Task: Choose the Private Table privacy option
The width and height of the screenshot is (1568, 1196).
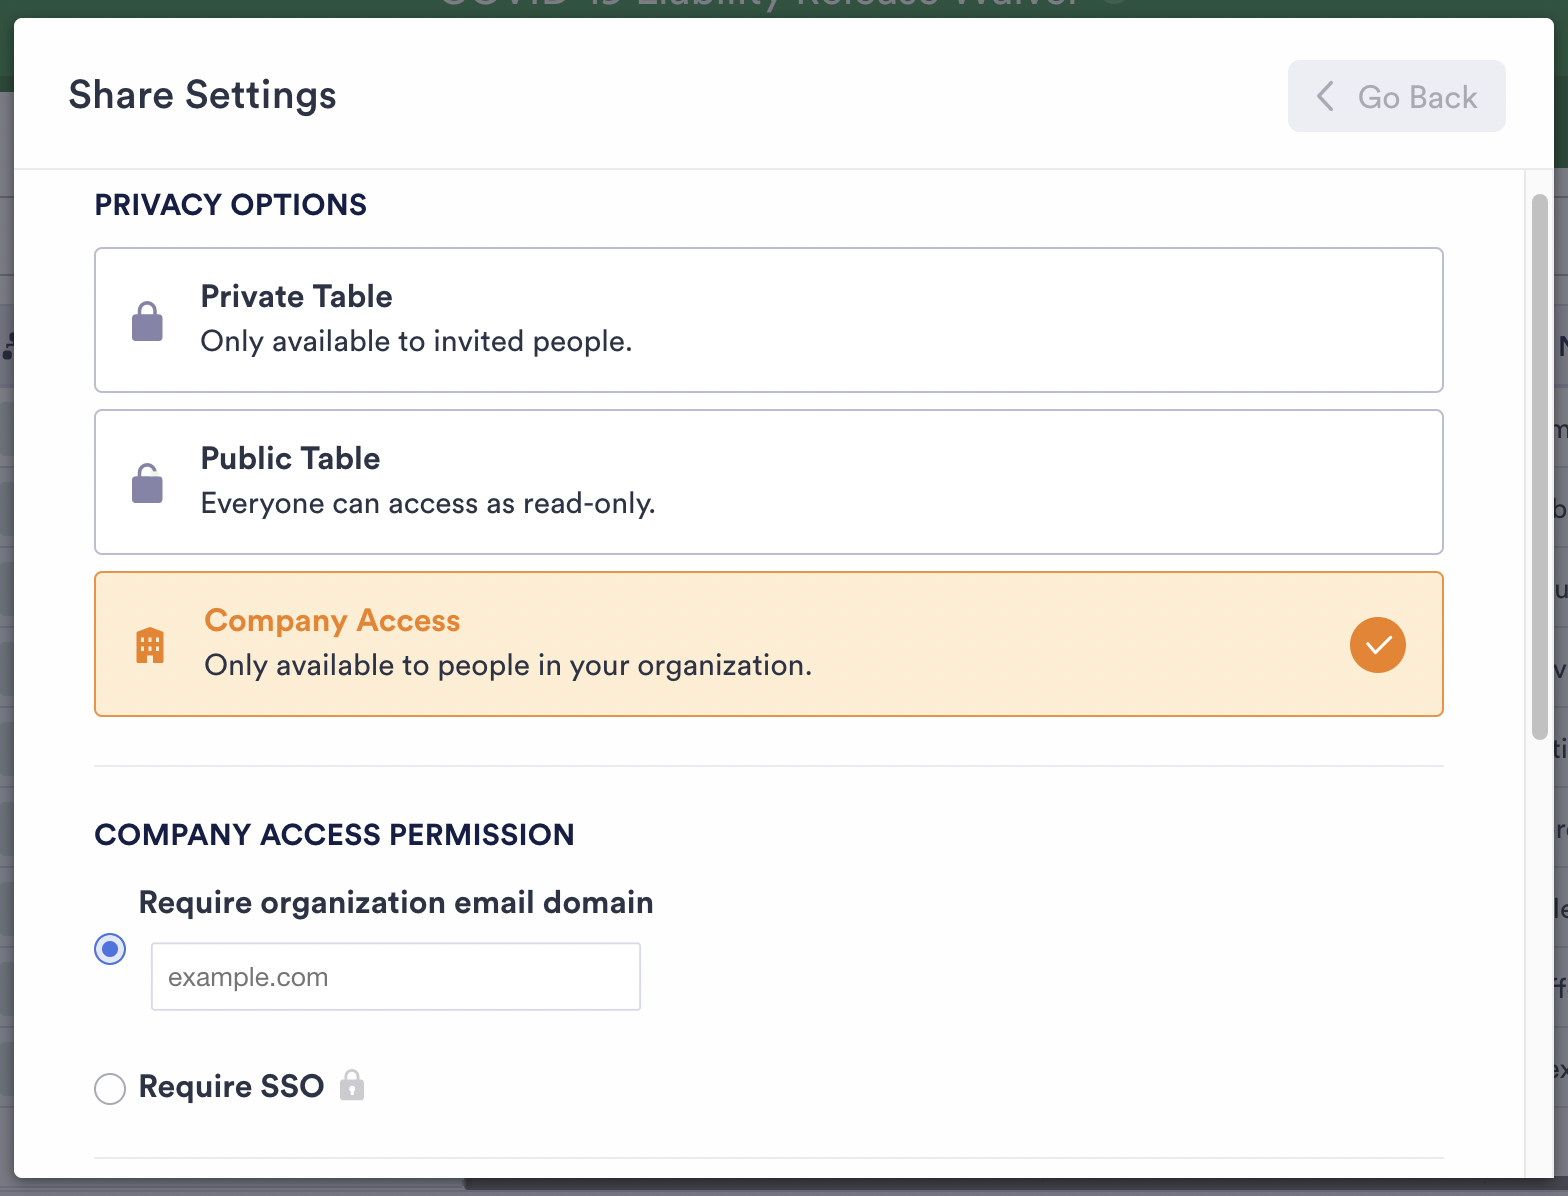Action: [768, 320]
